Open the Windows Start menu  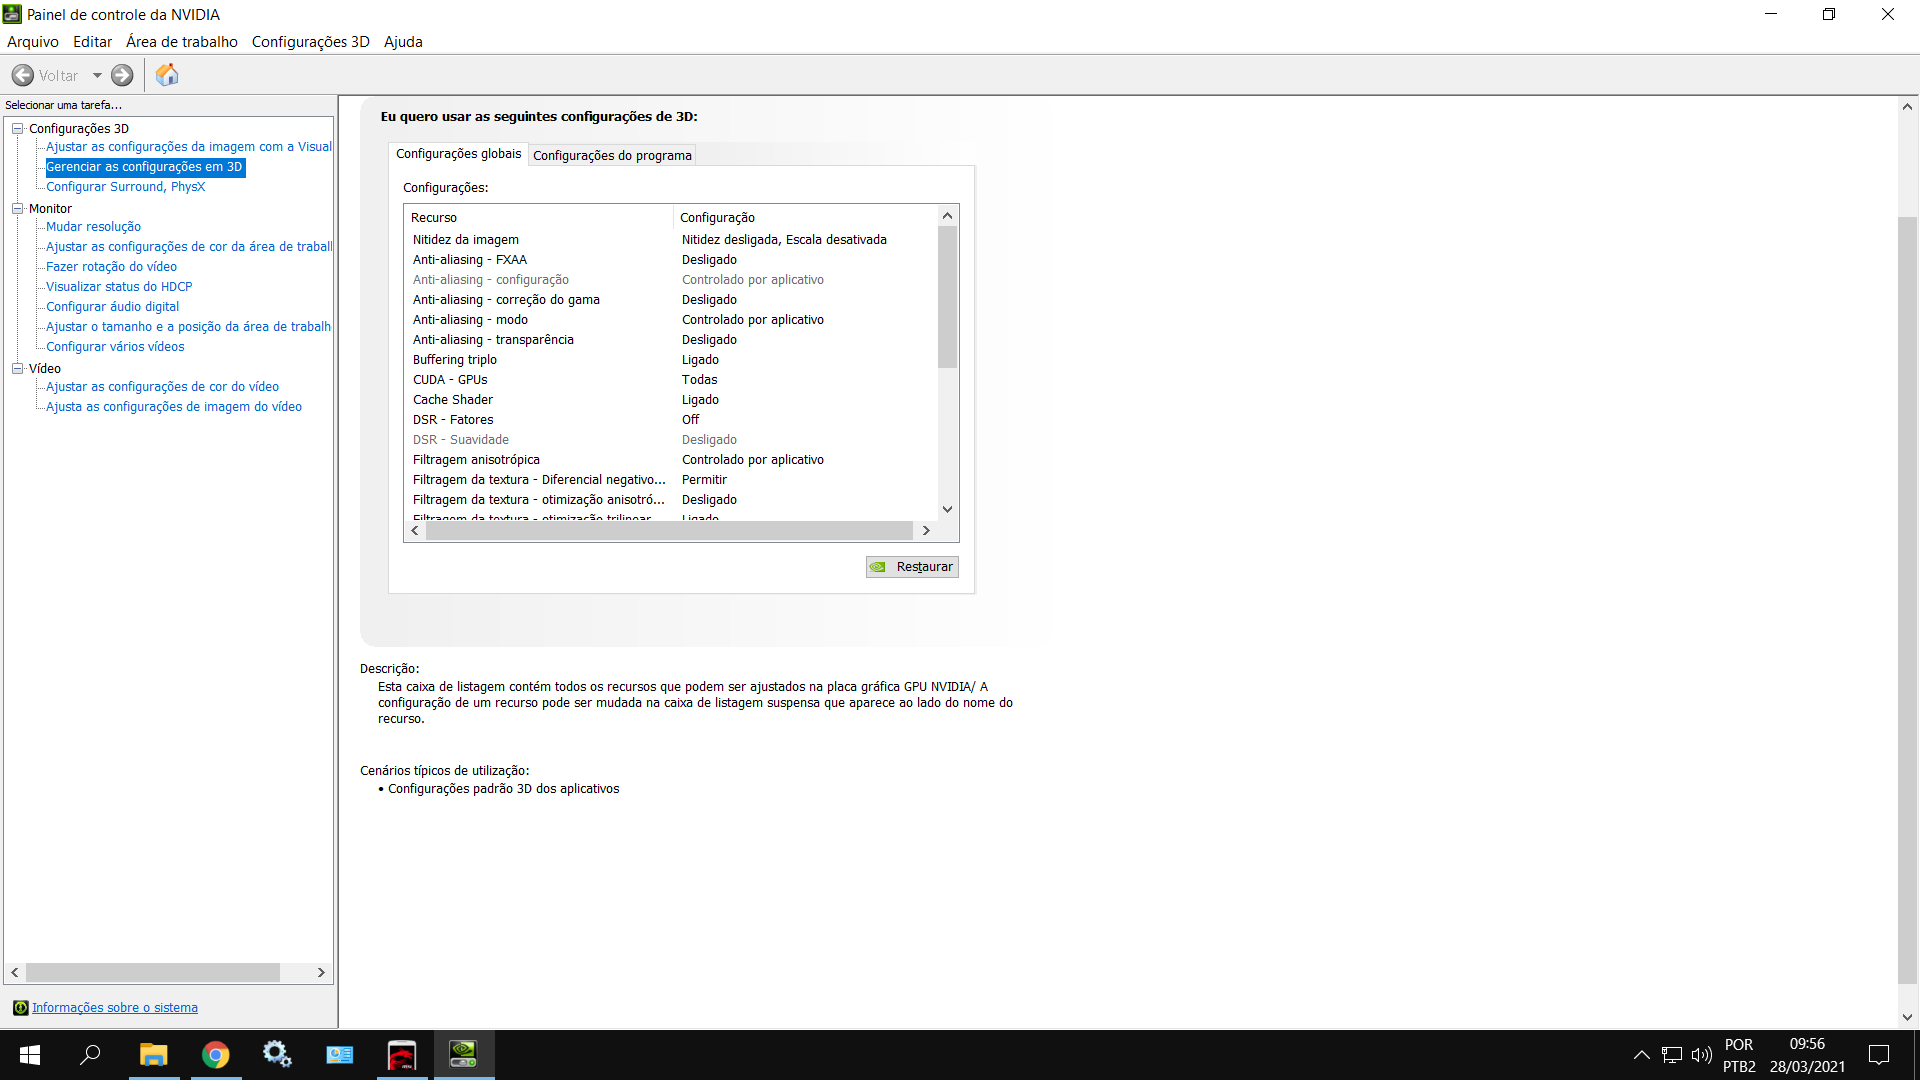coord(30,1055)
